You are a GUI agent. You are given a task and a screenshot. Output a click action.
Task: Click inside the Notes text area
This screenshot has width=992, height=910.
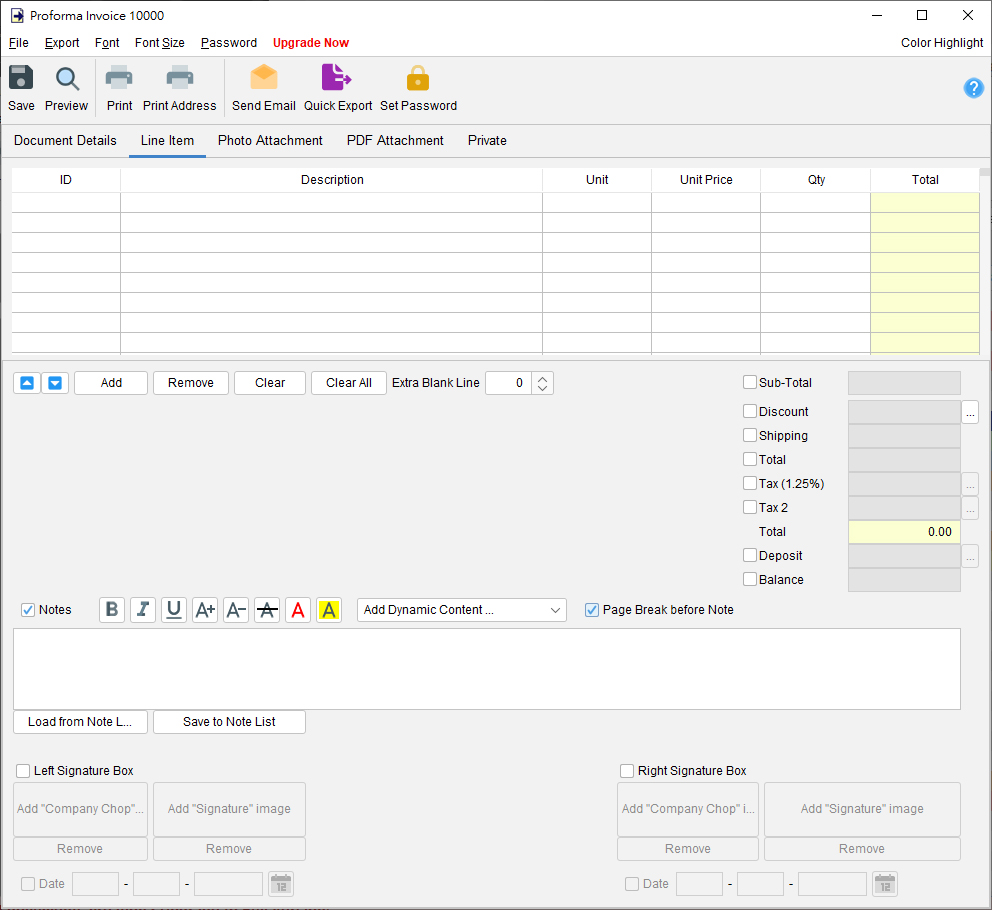coord(487,669)
